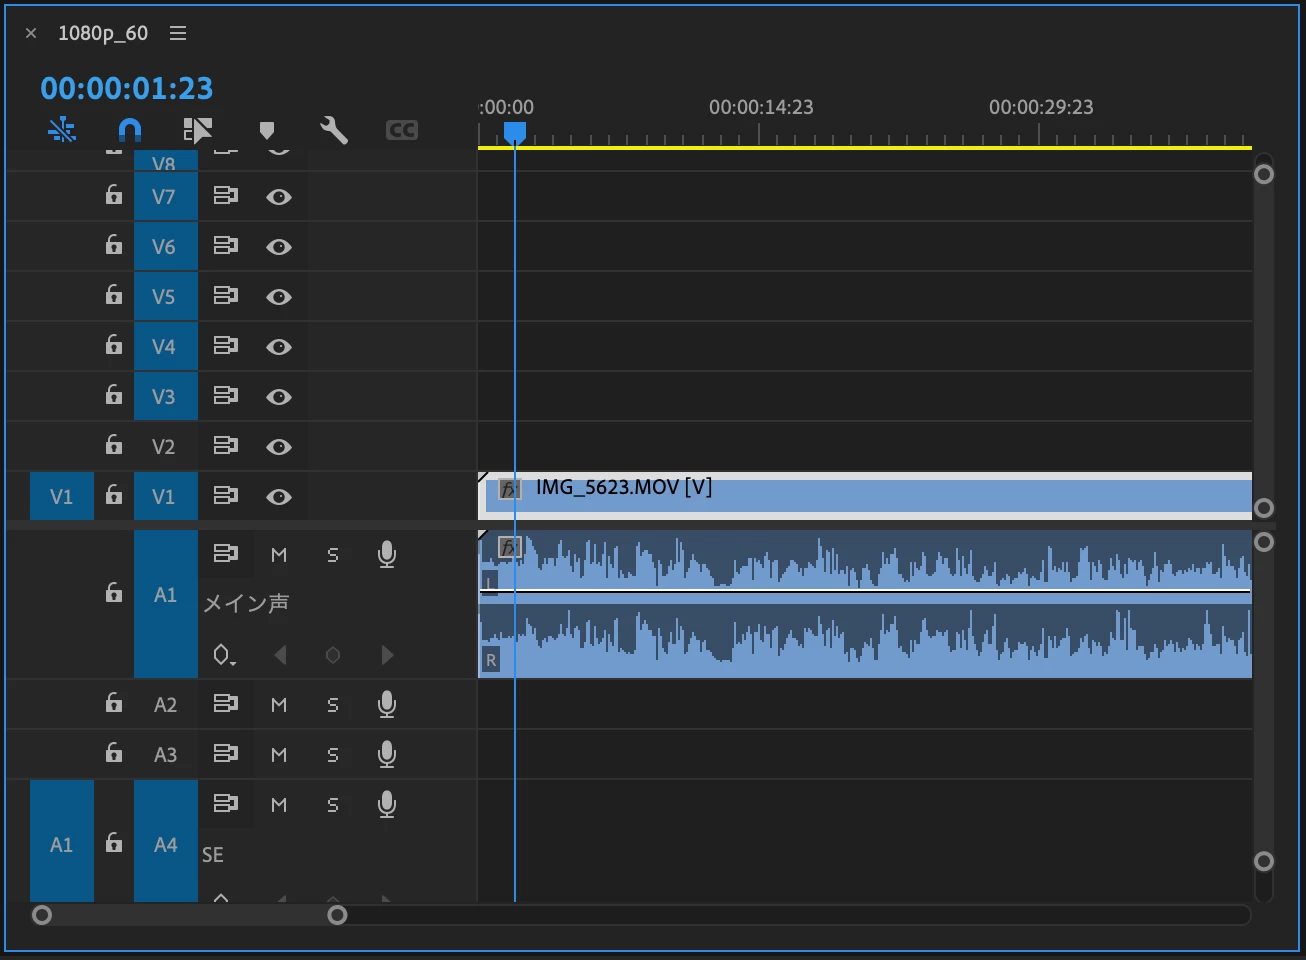
Task: Hide track V7 output eye
Action: 279,197
